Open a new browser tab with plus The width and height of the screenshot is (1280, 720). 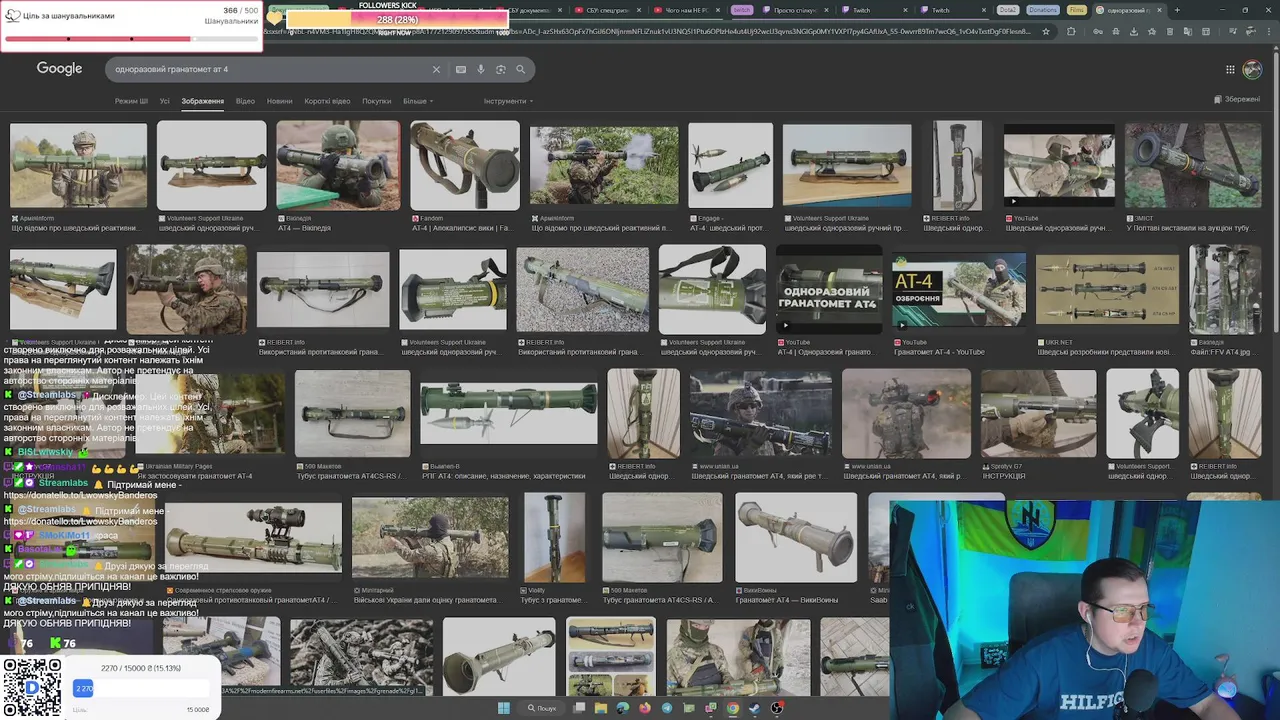coord(1177,10)
